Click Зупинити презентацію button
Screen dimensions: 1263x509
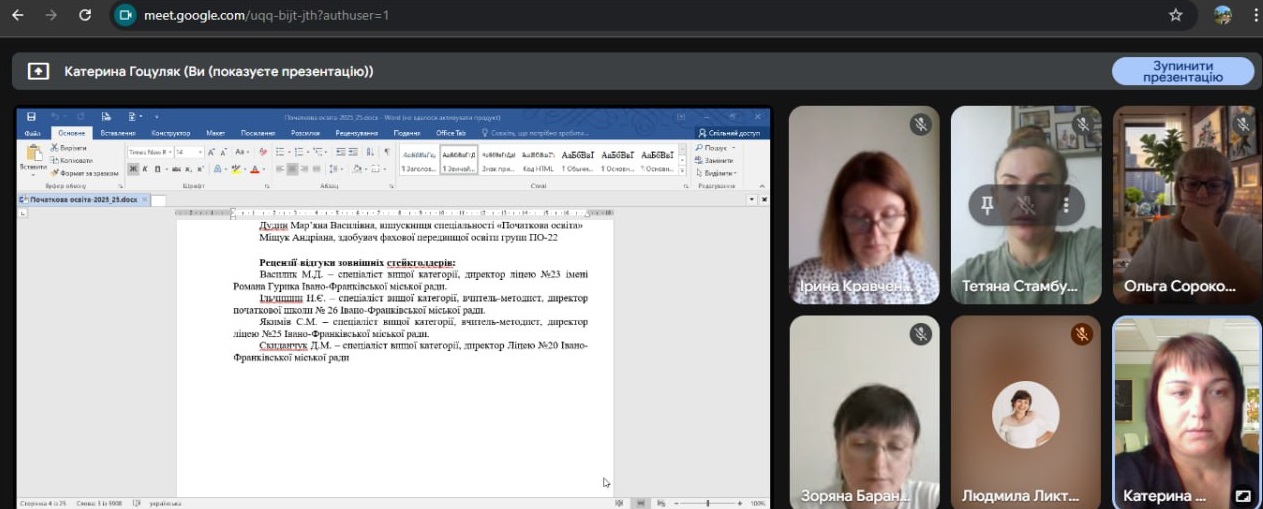pos(1183,71)
